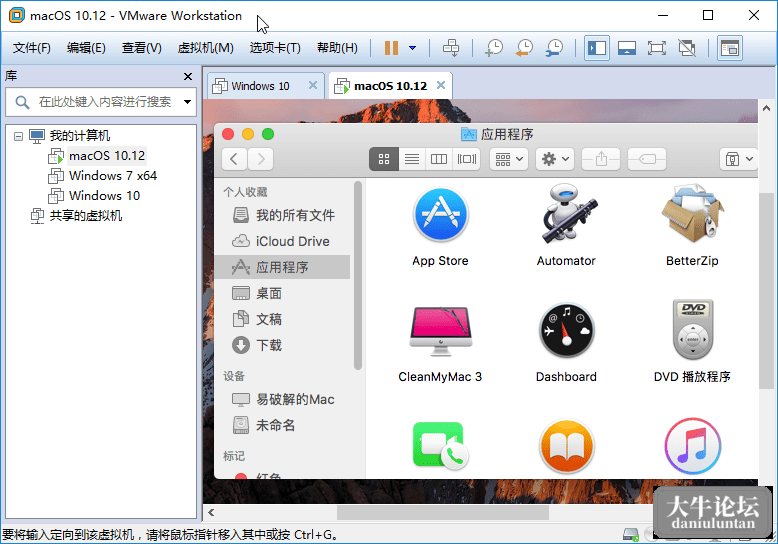The height and width of the screenshot is (544, 778).
Task: Launch the BetterZip app icon
Action: point(692,214)
